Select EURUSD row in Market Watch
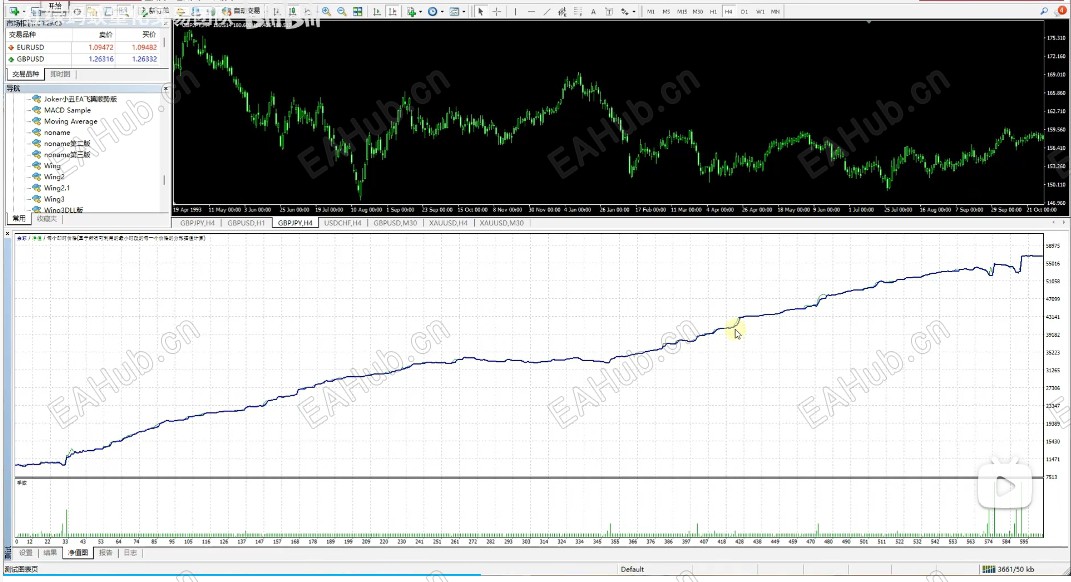 point(83,47)
